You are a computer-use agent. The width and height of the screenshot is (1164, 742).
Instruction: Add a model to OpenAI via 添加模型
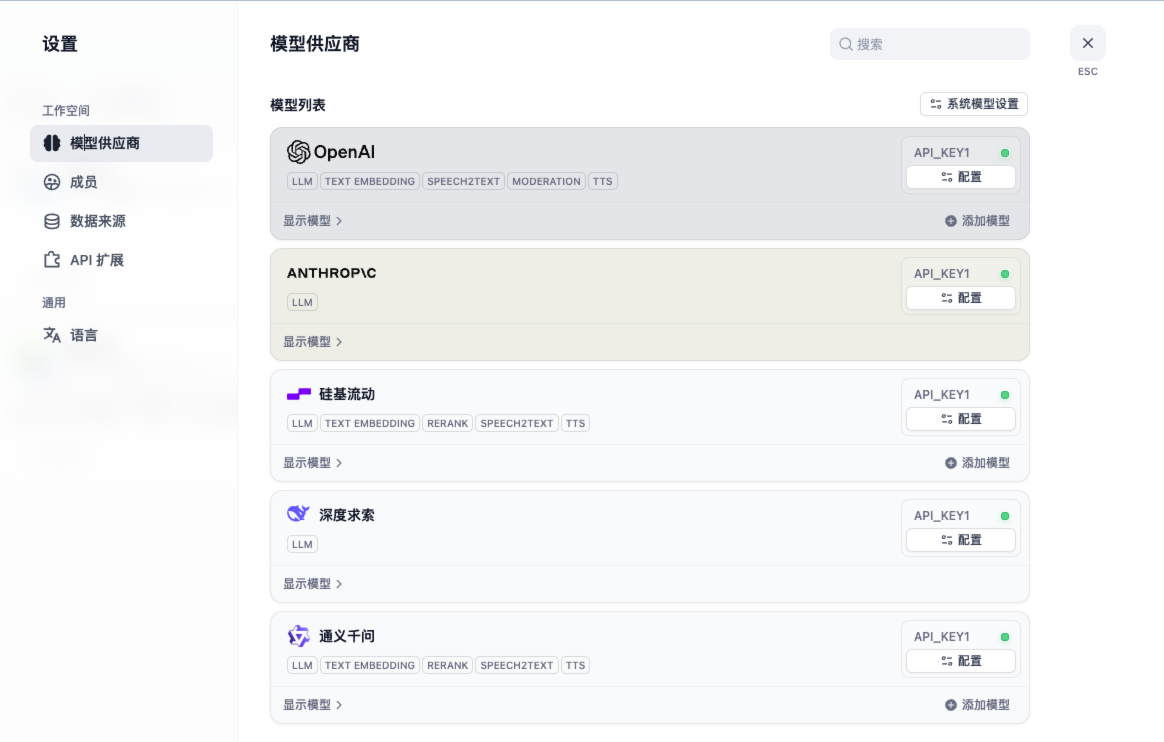977,221
